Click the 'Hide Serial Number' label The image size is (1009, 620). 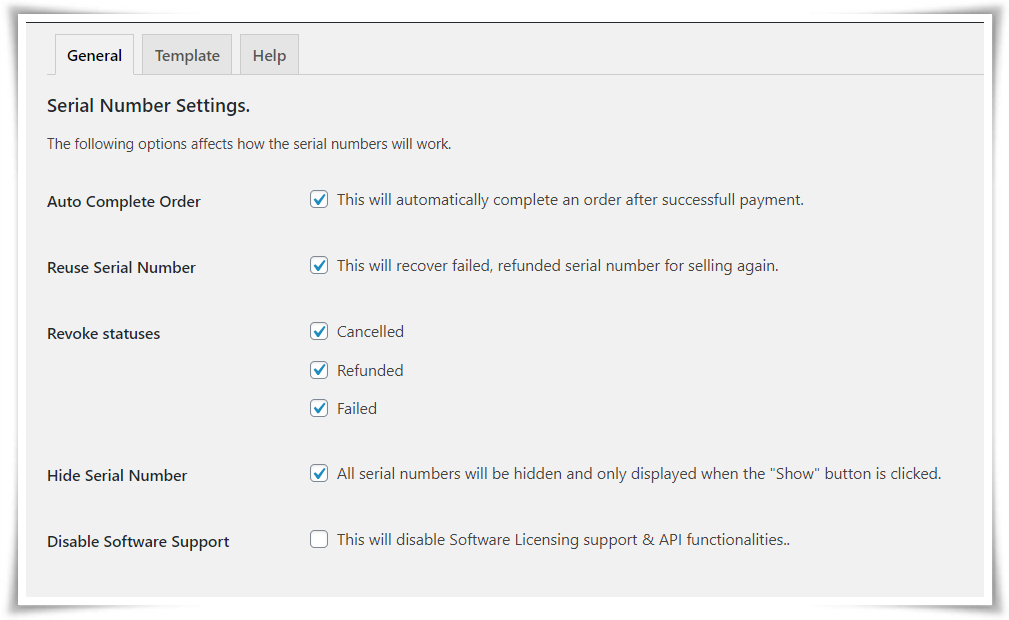117,475
